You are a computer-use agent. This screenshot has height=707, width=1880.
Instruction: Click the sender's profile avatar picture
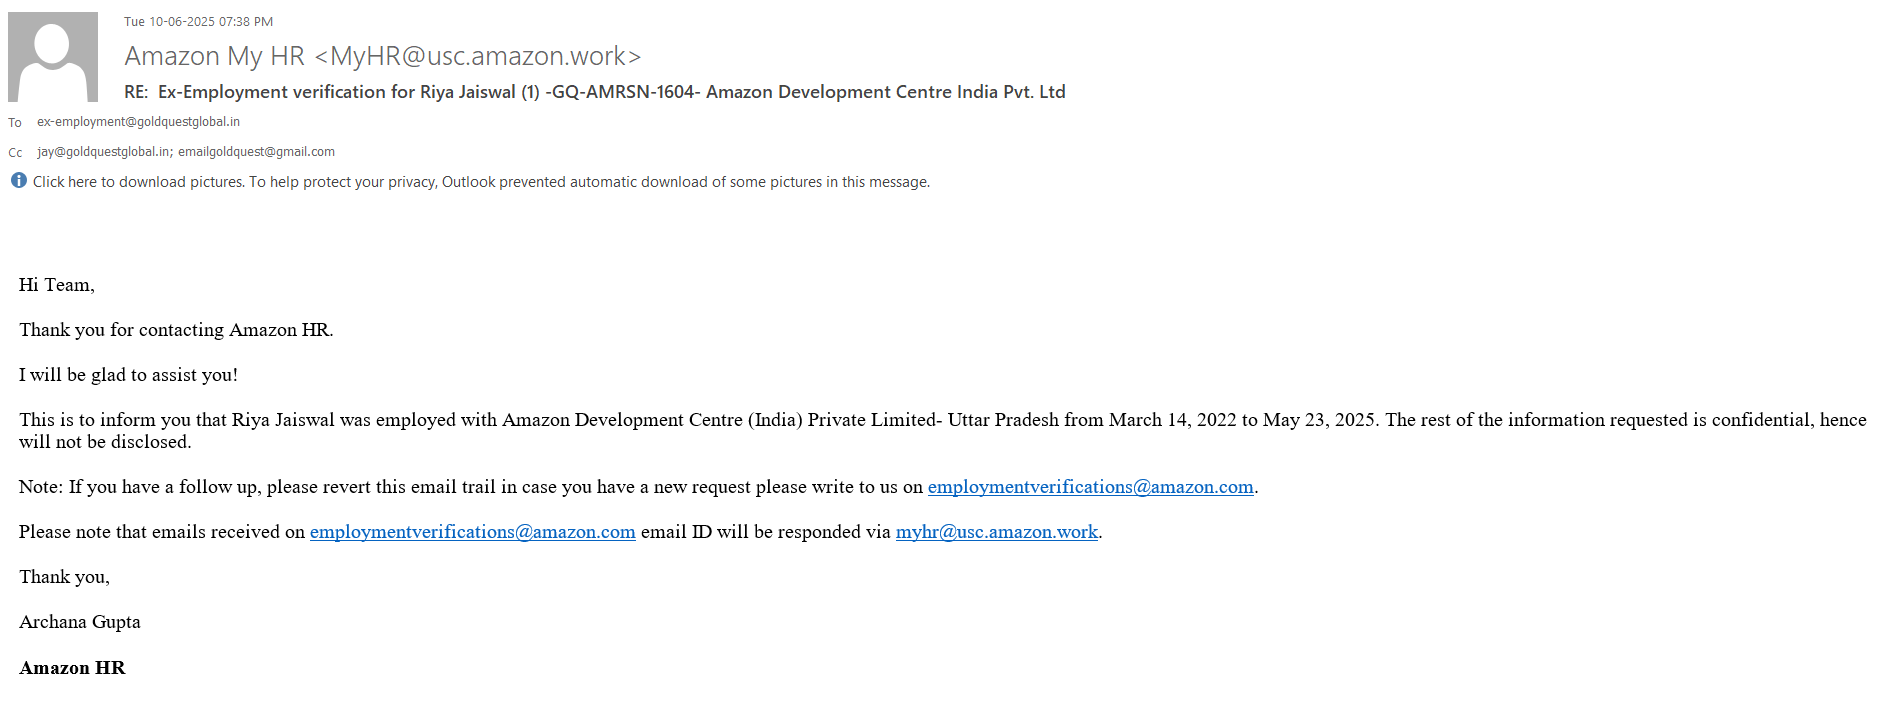pyautogui.click(x=53, y=57)
